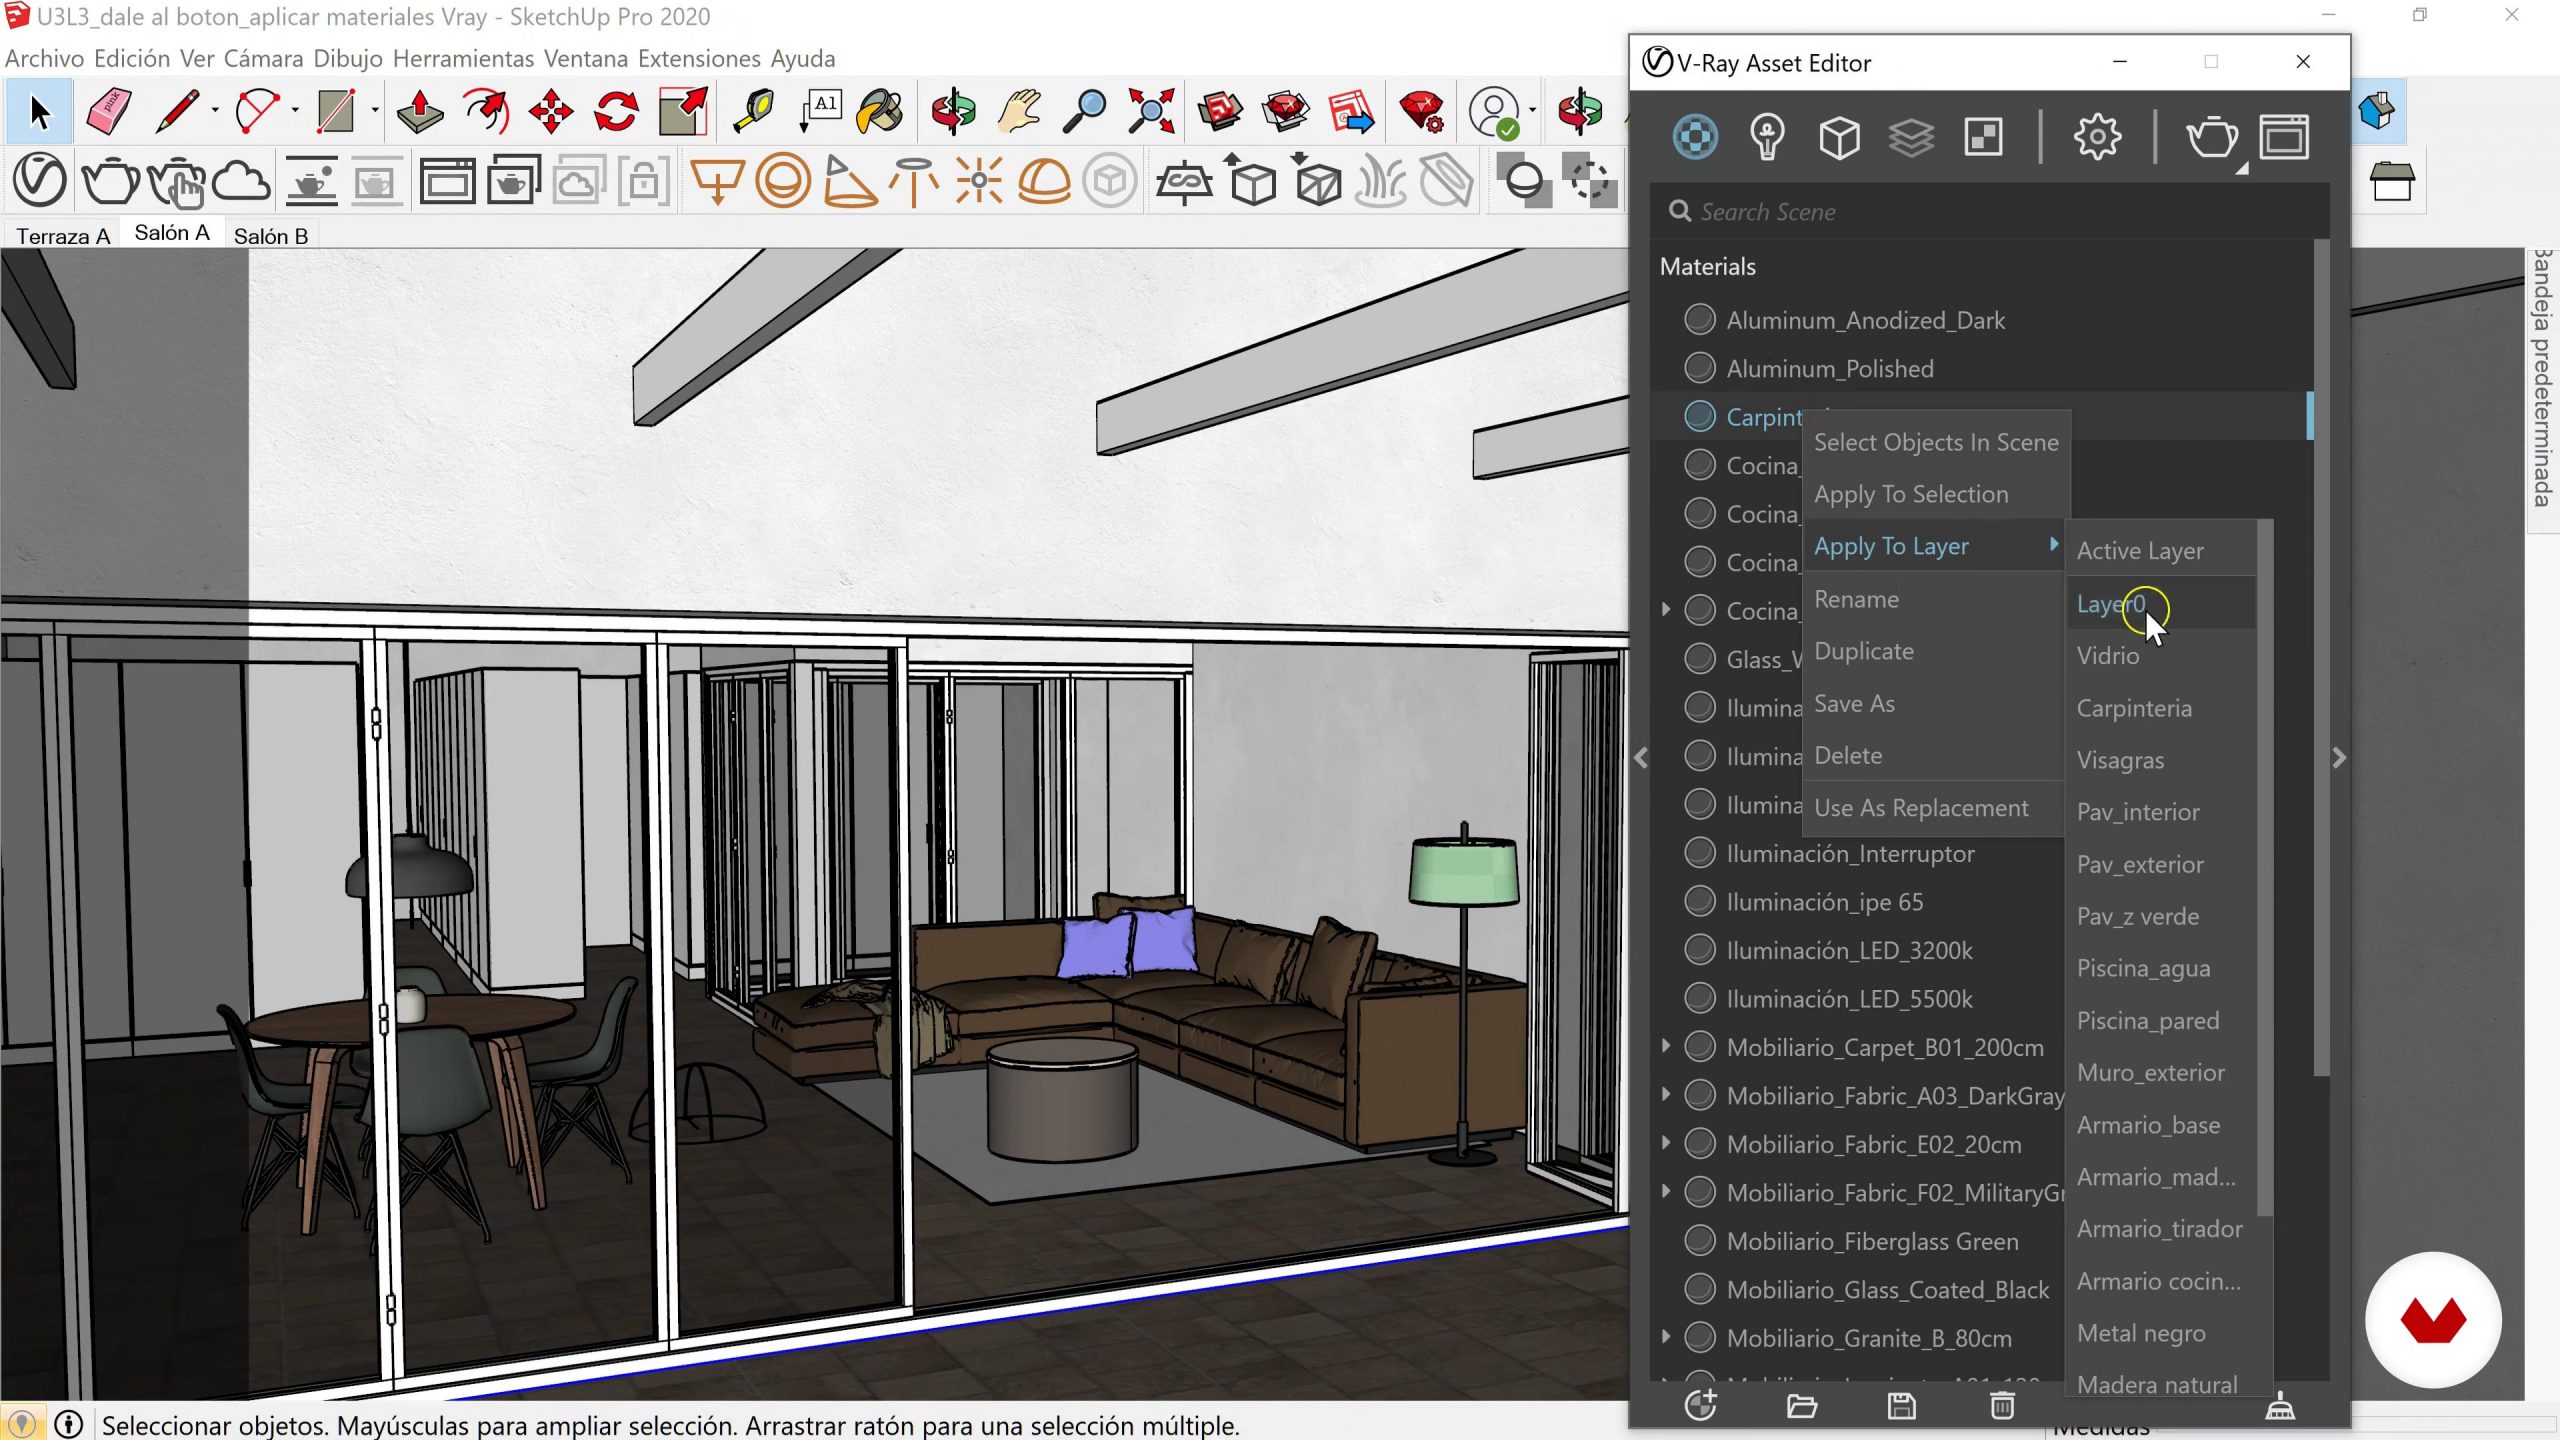Viewport: 2560px width, 1440px height.
Task: Open Textures category in Asset Editor
Action: point(1983,137)
